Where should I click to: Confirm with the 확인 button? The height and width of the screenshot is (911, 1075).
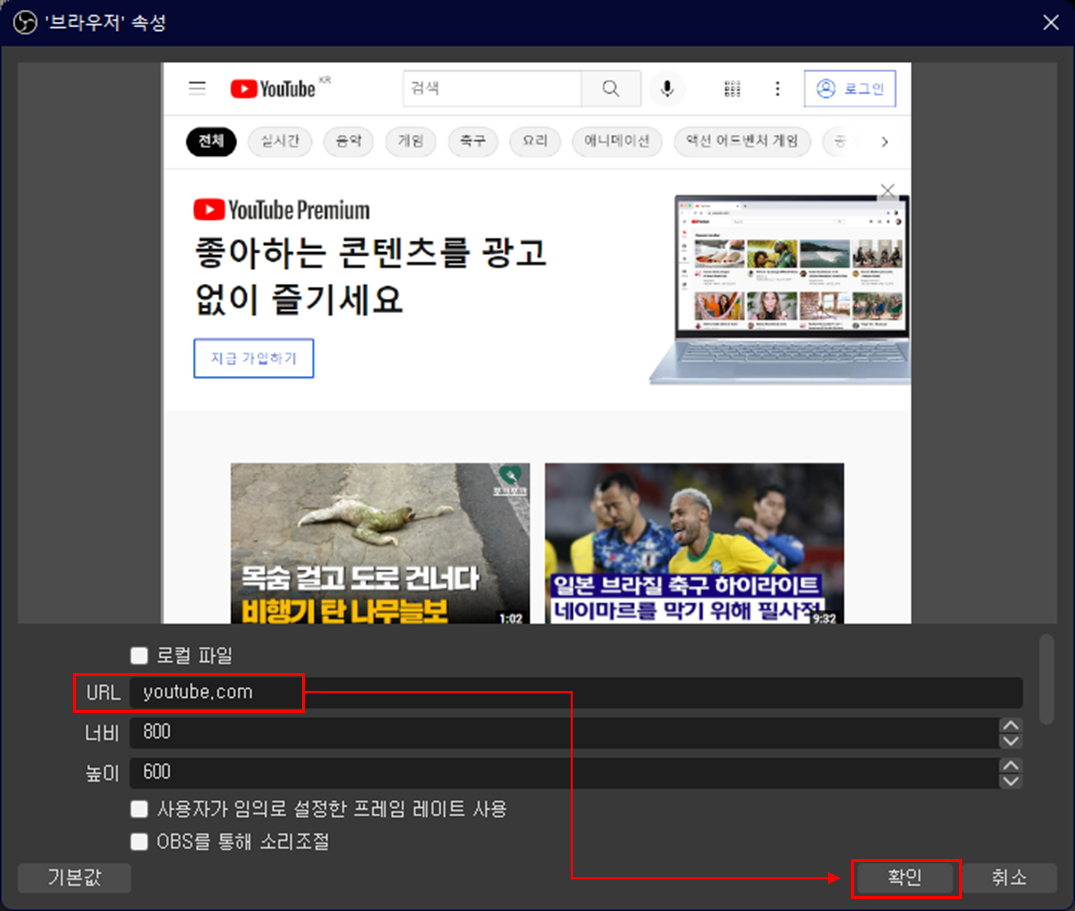pos(905,877)
